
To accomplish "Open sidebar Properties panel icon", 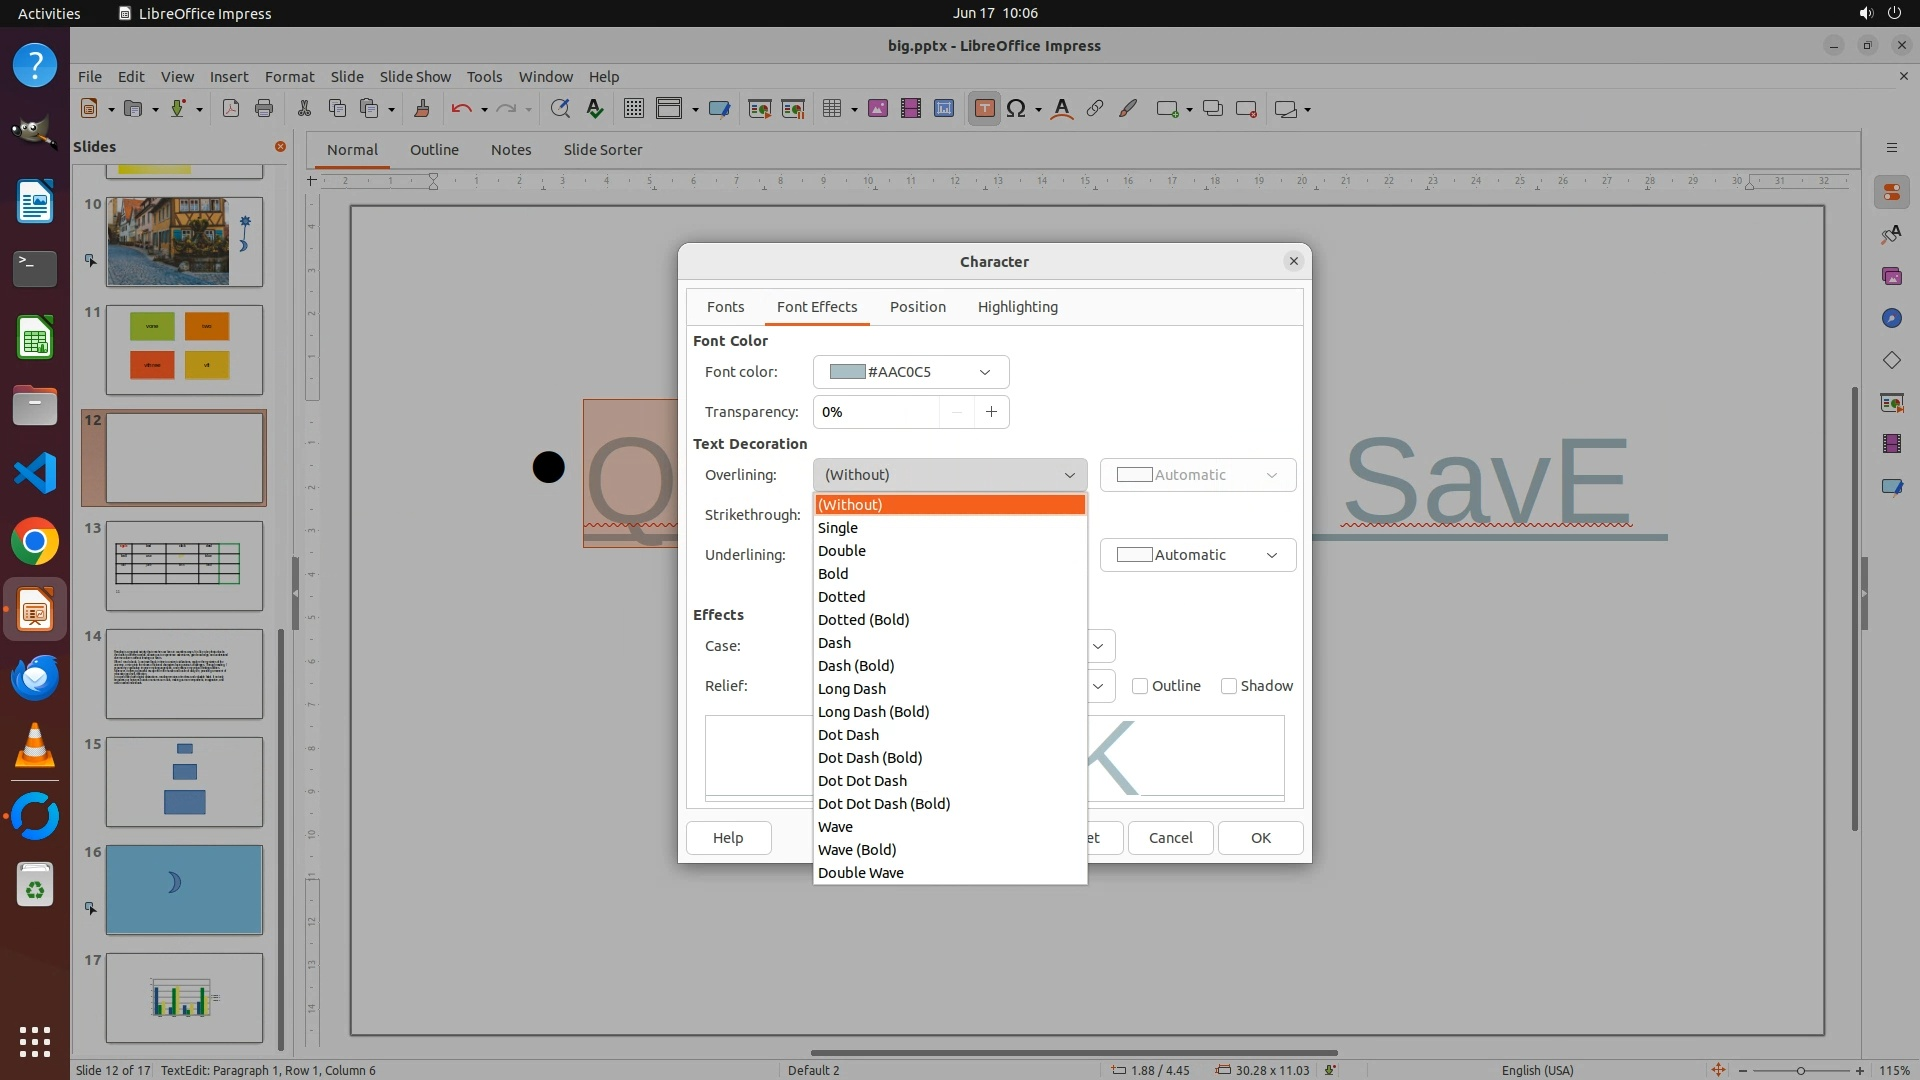I will tap(1891, 192).
